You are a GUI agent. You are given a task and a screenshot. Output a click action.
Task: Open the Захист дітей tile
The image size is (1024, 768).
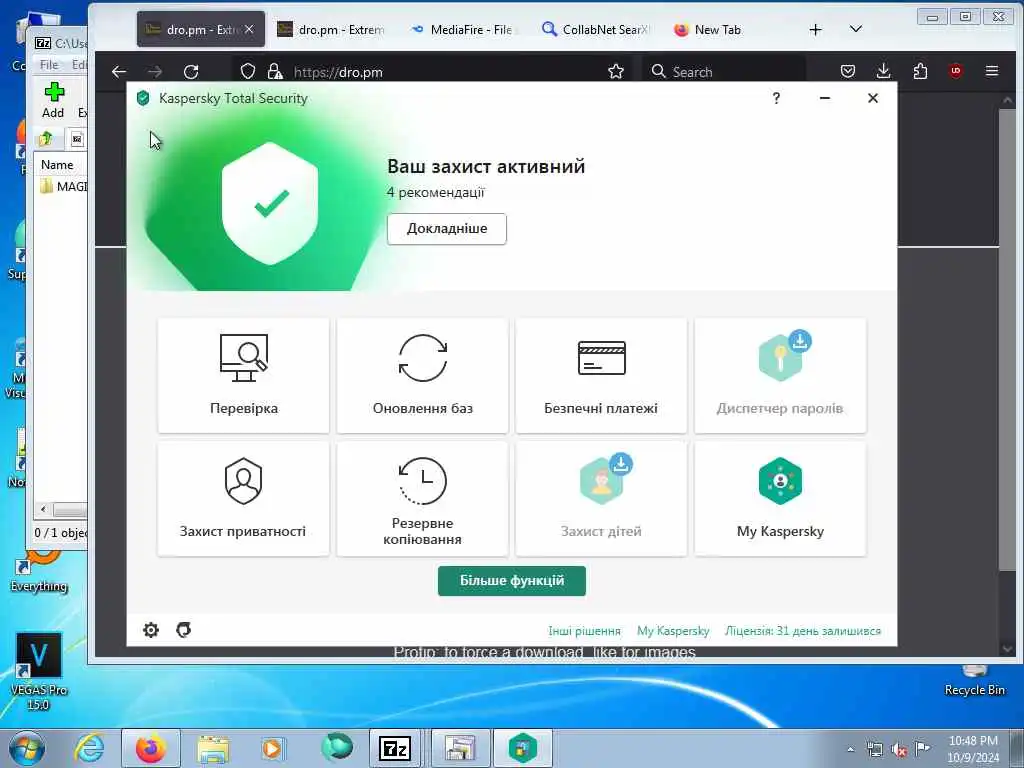point(601,499)
